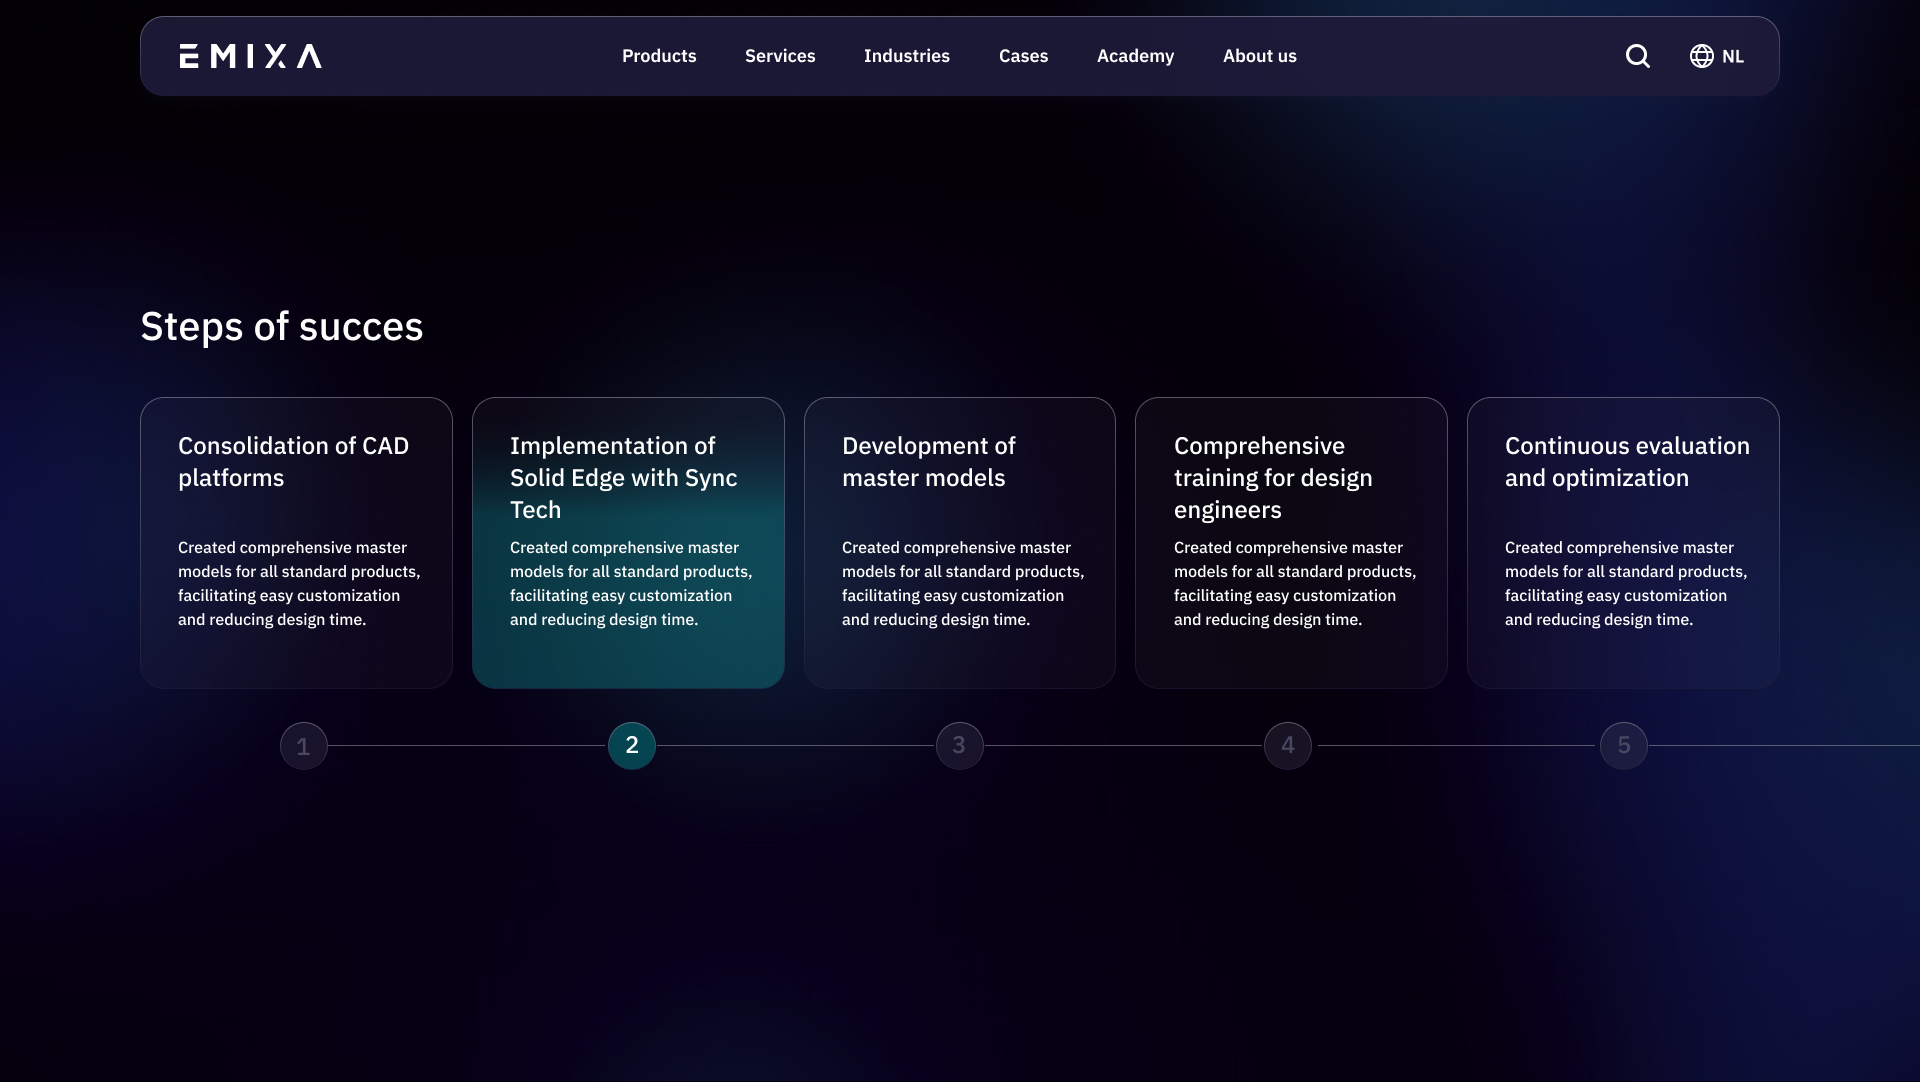Open the Development of master models card
The width and height of the screenshot is (1920, 1082).
960,542
